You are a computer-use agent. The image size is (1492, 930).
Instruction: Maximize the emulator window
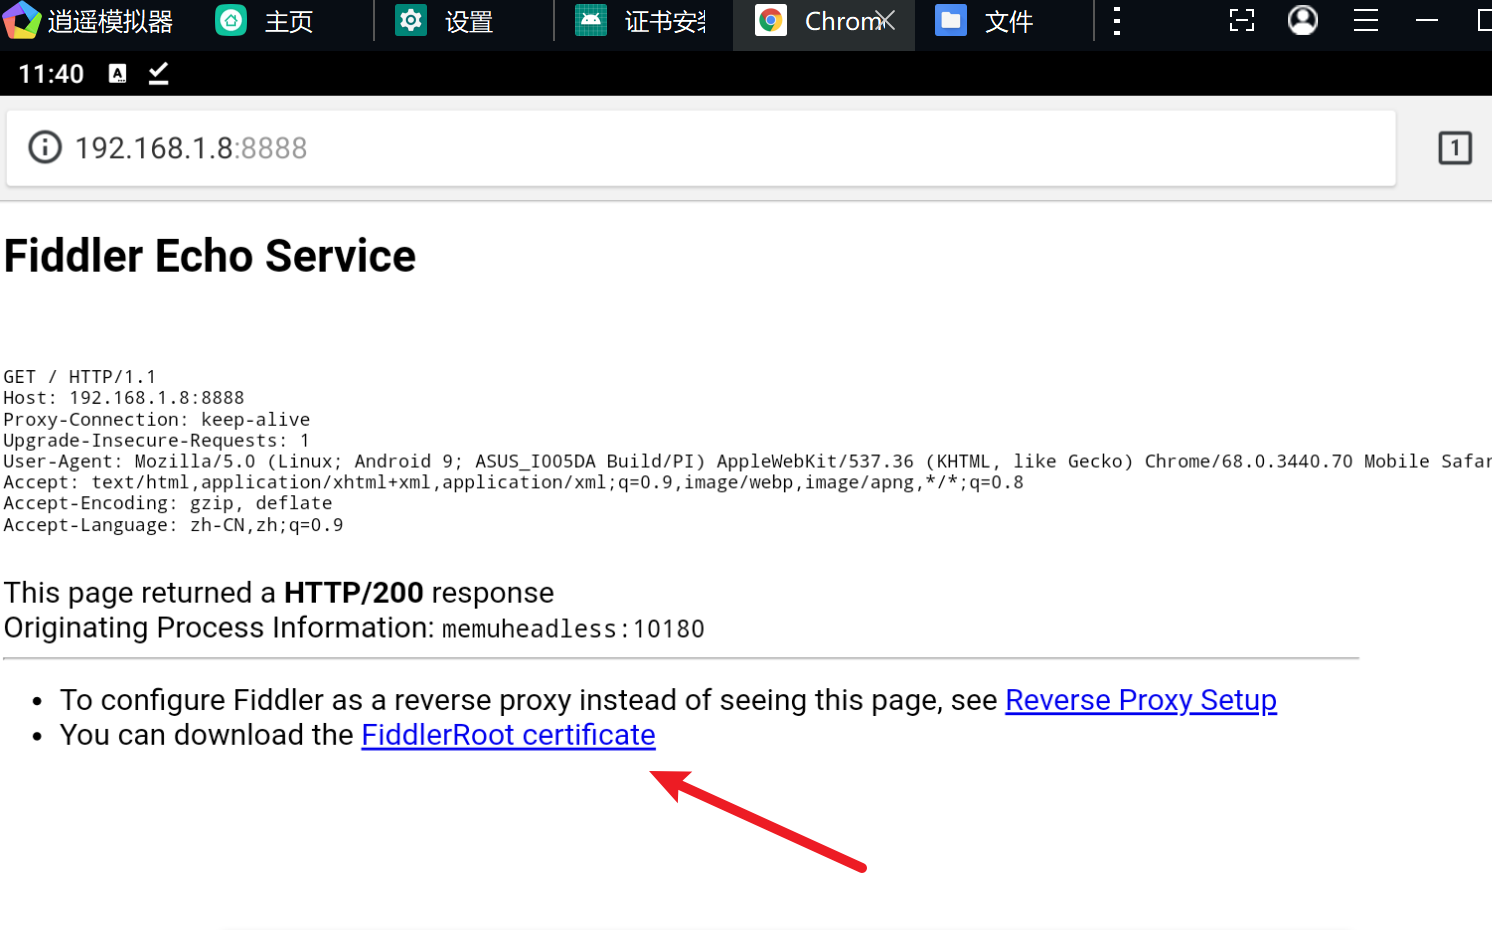[1484, 21]
